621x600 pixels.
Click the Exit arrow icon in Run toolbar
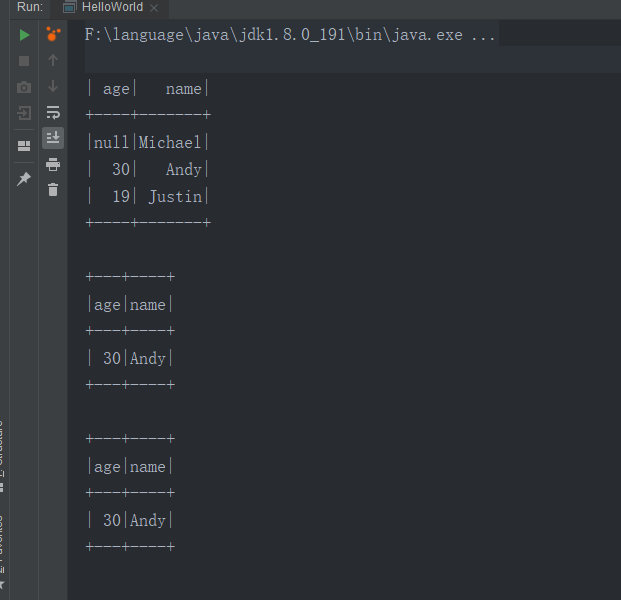click(24, 113)
